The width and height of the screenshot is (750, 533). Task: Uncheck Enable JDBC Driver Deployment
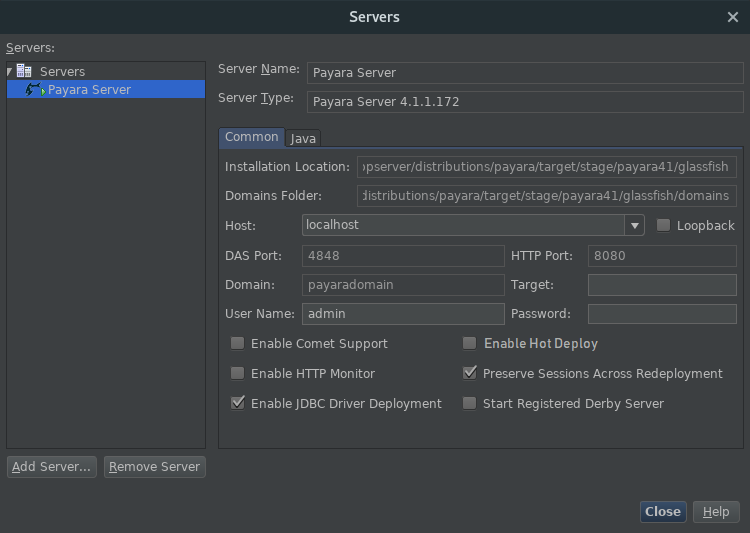pyautogui.click(x=238, y=404)
